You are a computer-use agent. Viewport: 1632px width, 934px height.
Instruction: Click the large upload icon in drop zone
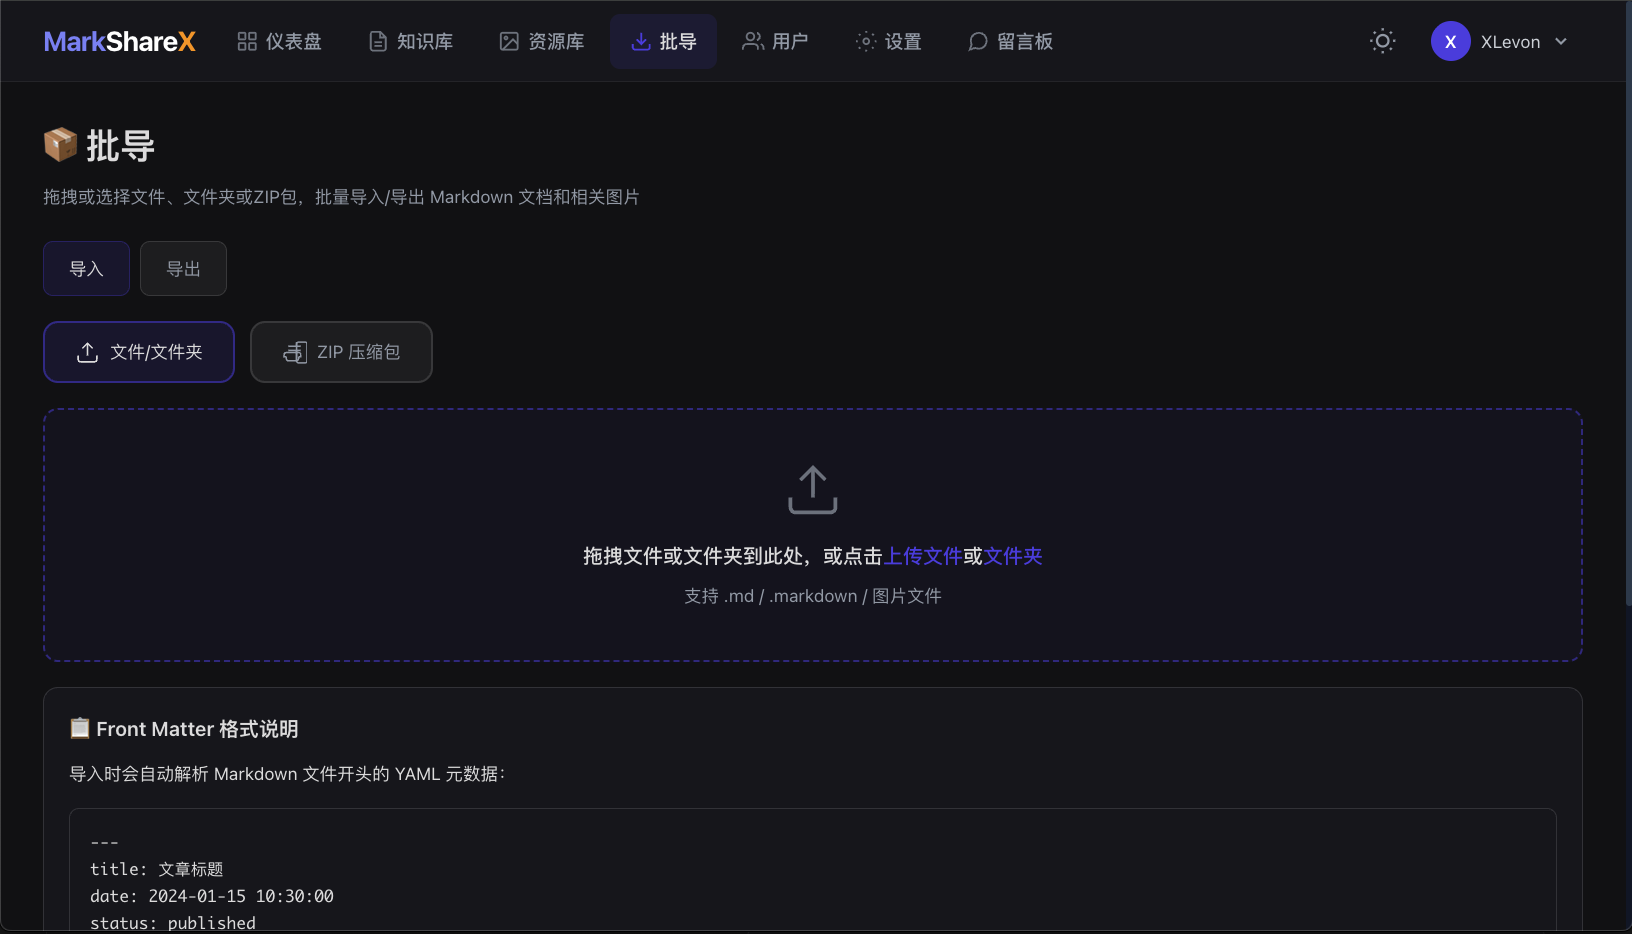click(x=813, y=490)
